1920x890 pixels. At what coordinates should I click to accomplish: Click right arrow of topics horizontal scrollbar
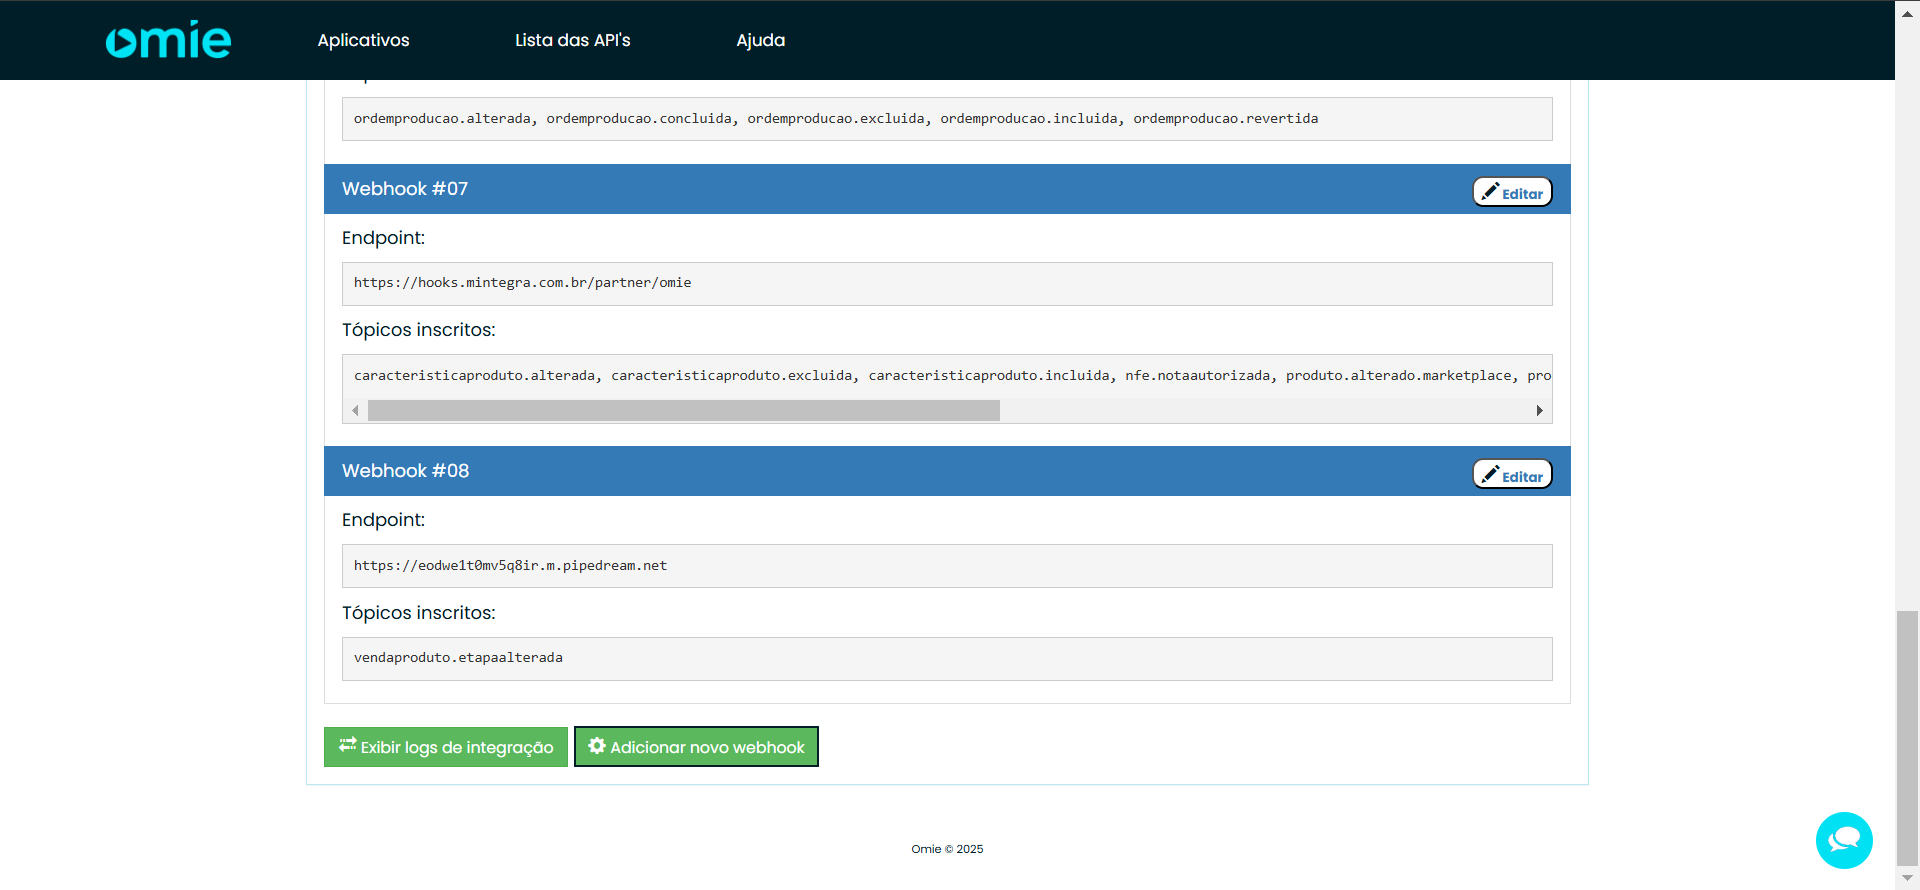(1540, 411)
